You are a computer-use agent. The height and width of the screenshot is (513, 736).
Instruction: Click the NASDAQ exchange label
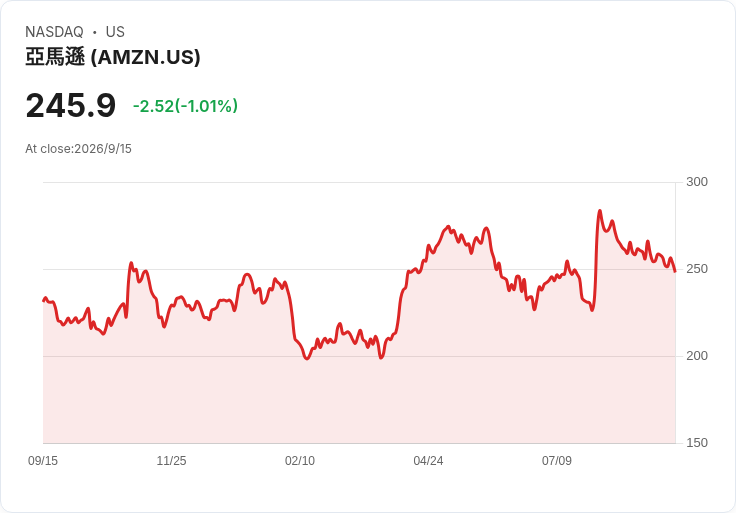click(x=54, y=32)
